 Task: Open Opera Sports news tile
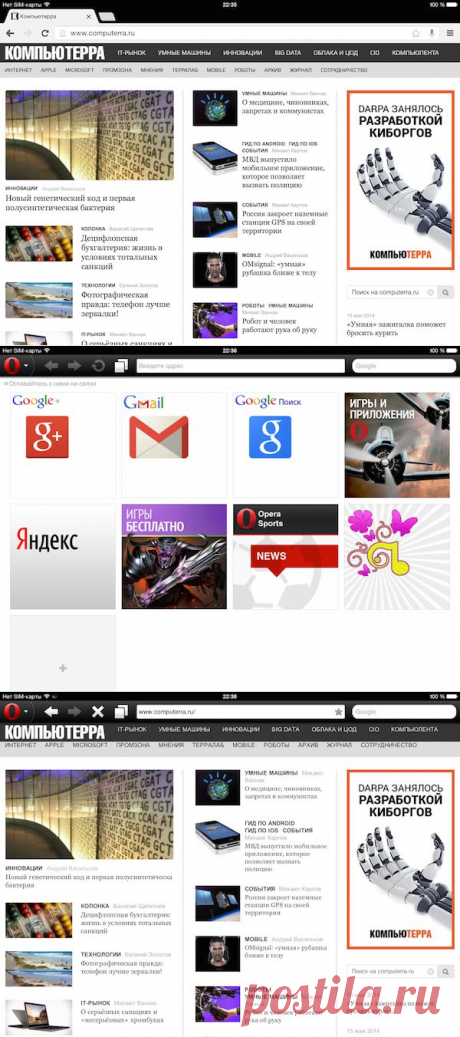pos(286,557)
